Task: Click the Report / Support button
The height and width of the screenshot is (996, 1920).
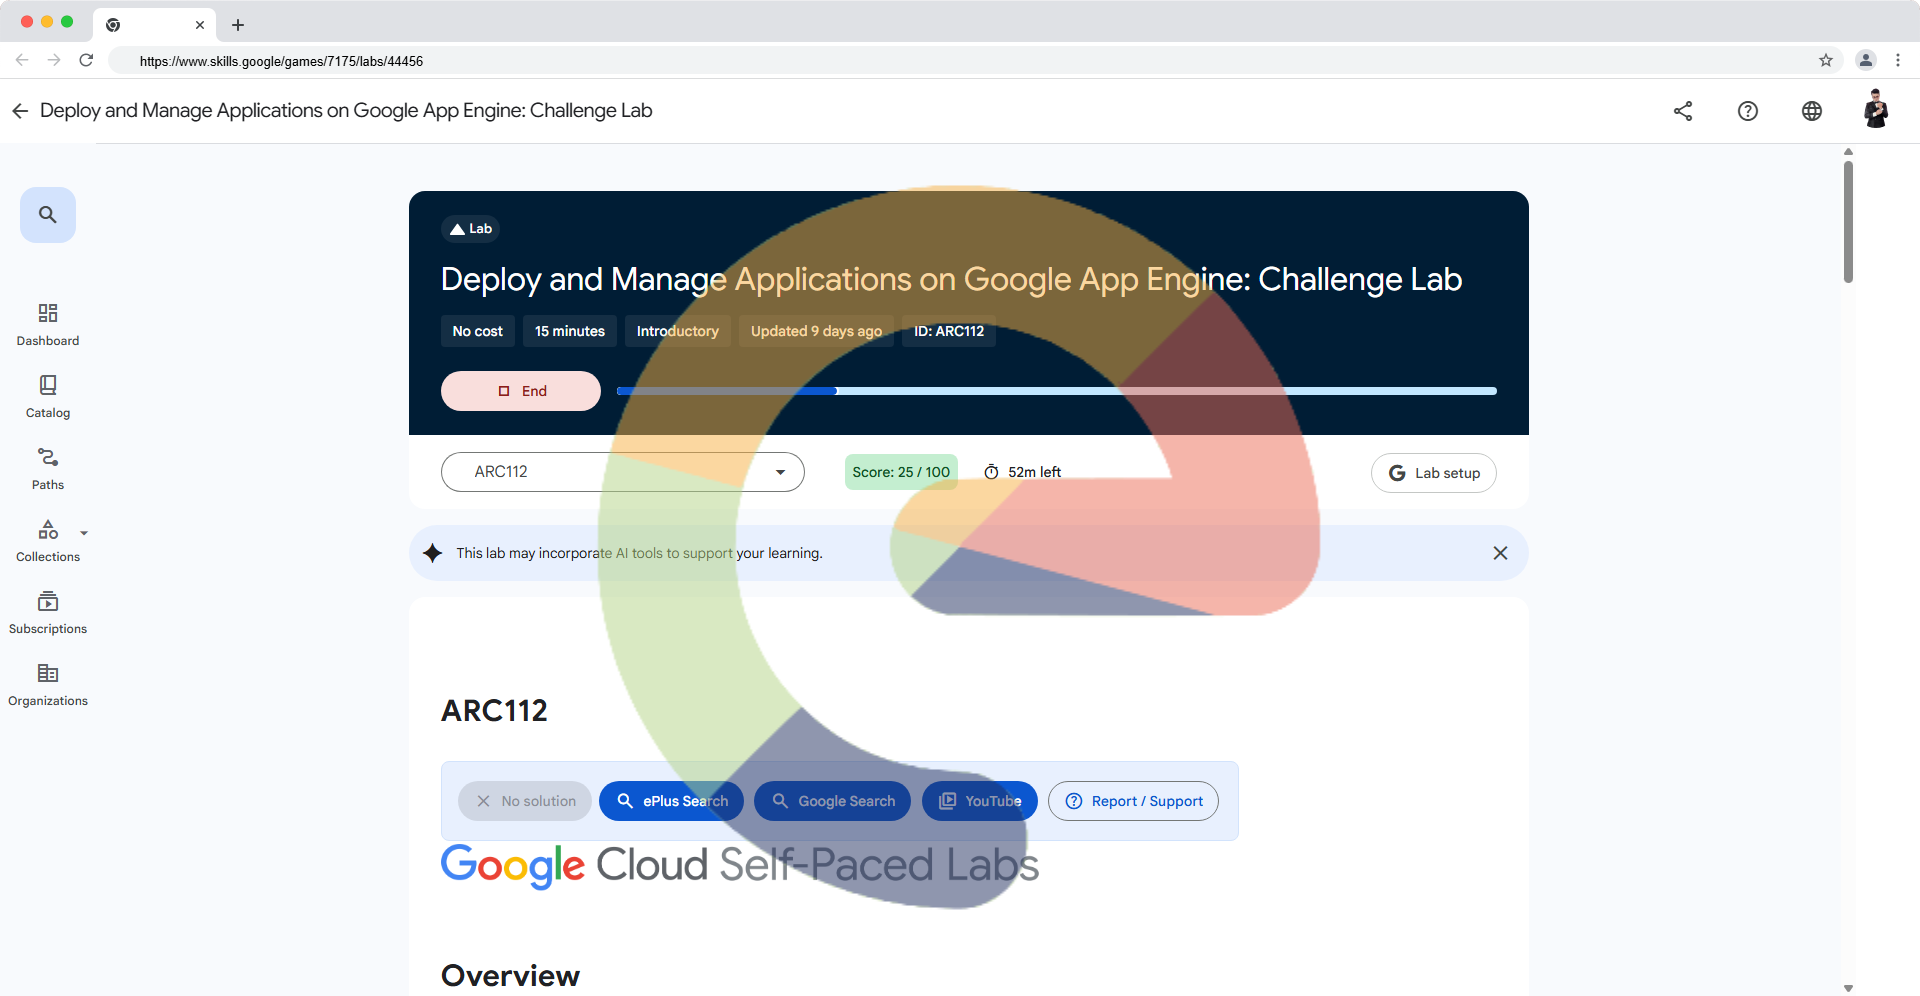Action: click(1133, 801)
